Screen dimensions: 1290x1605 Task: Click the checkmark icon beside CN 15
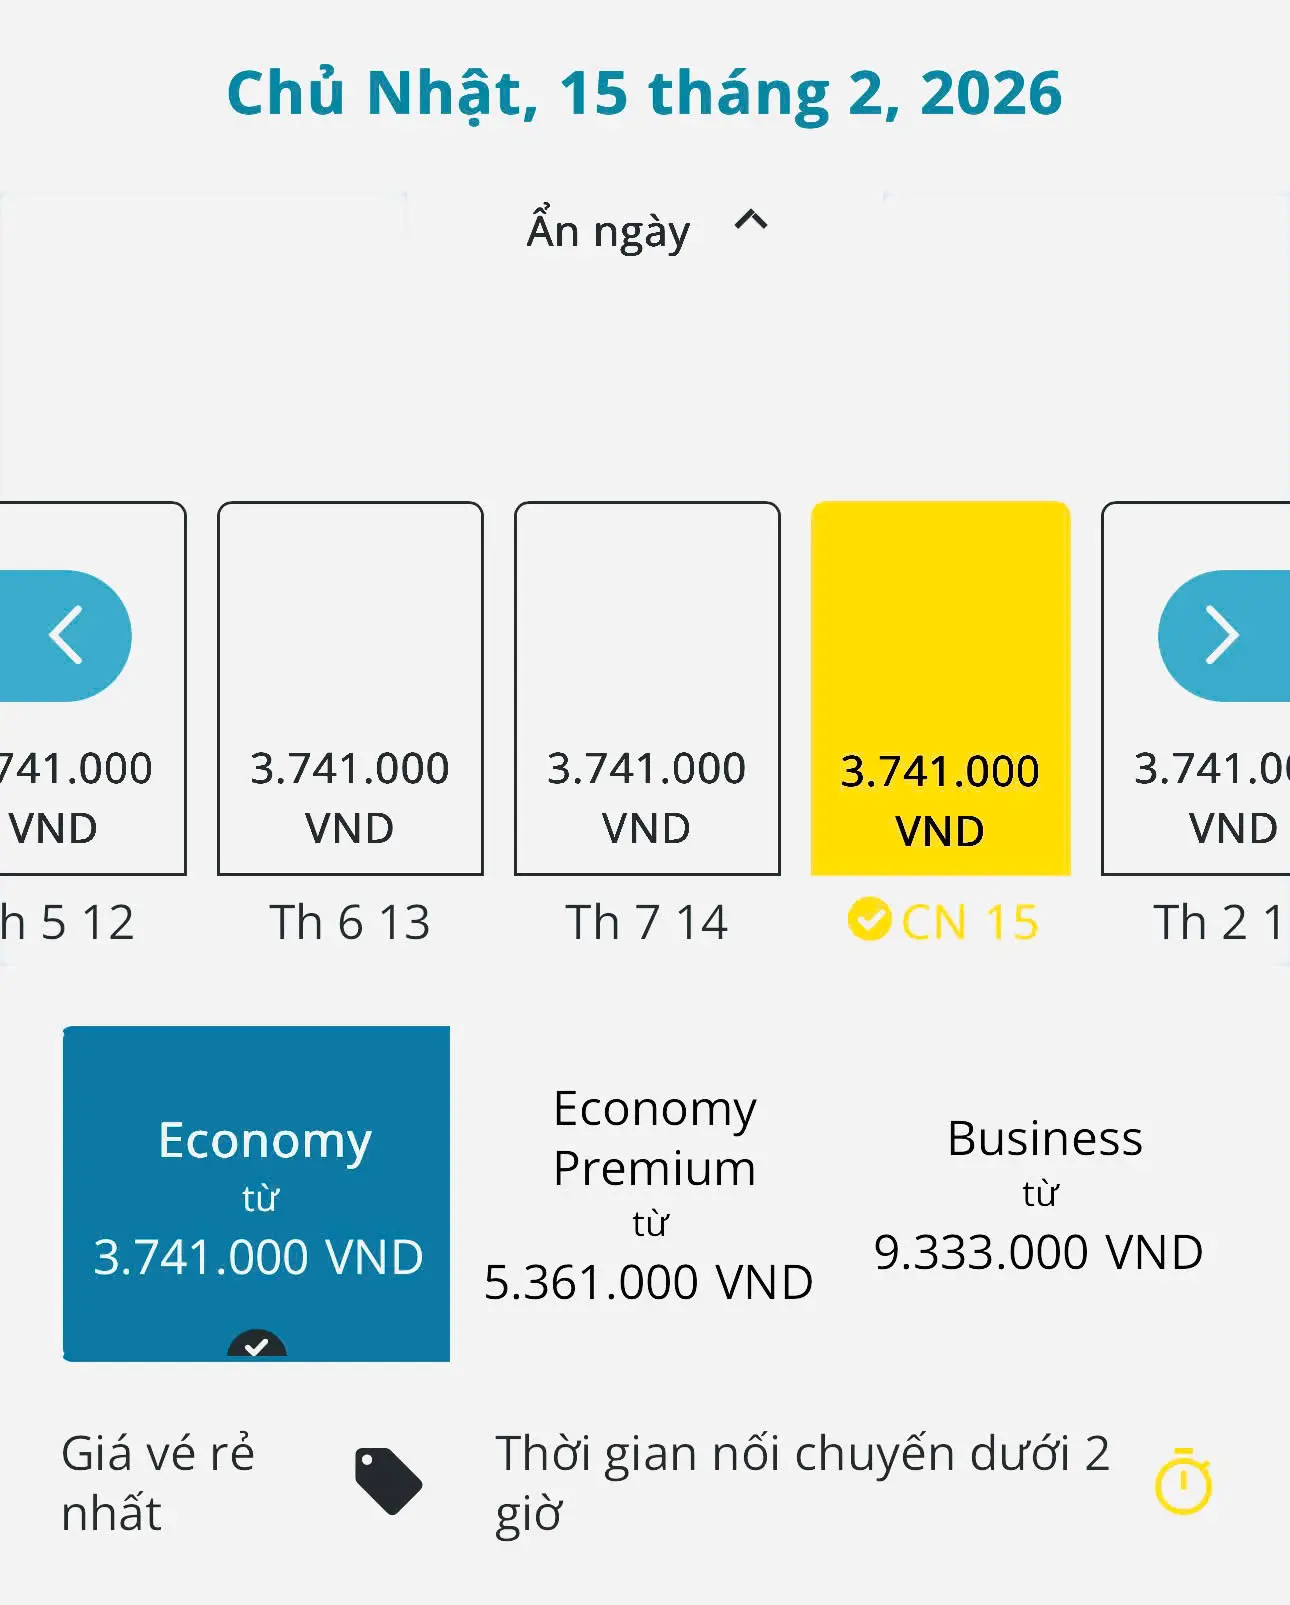869,919
